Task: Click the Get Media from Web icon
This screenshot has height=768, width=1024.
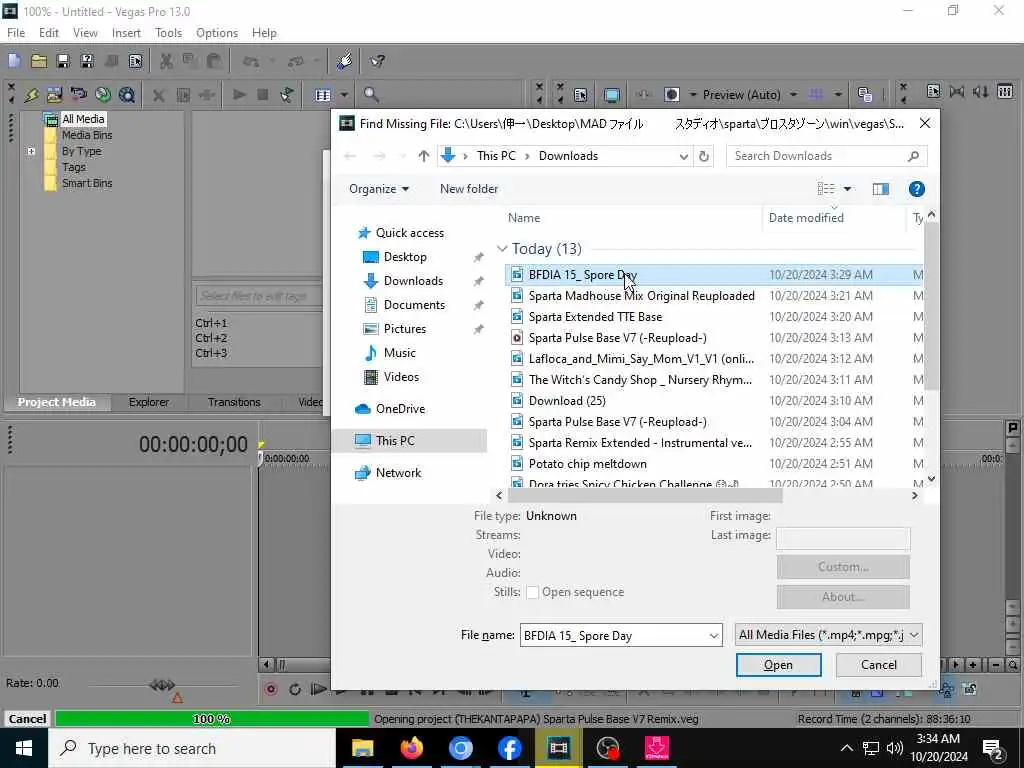Action: pyautogui.click(x=127, y=95)
